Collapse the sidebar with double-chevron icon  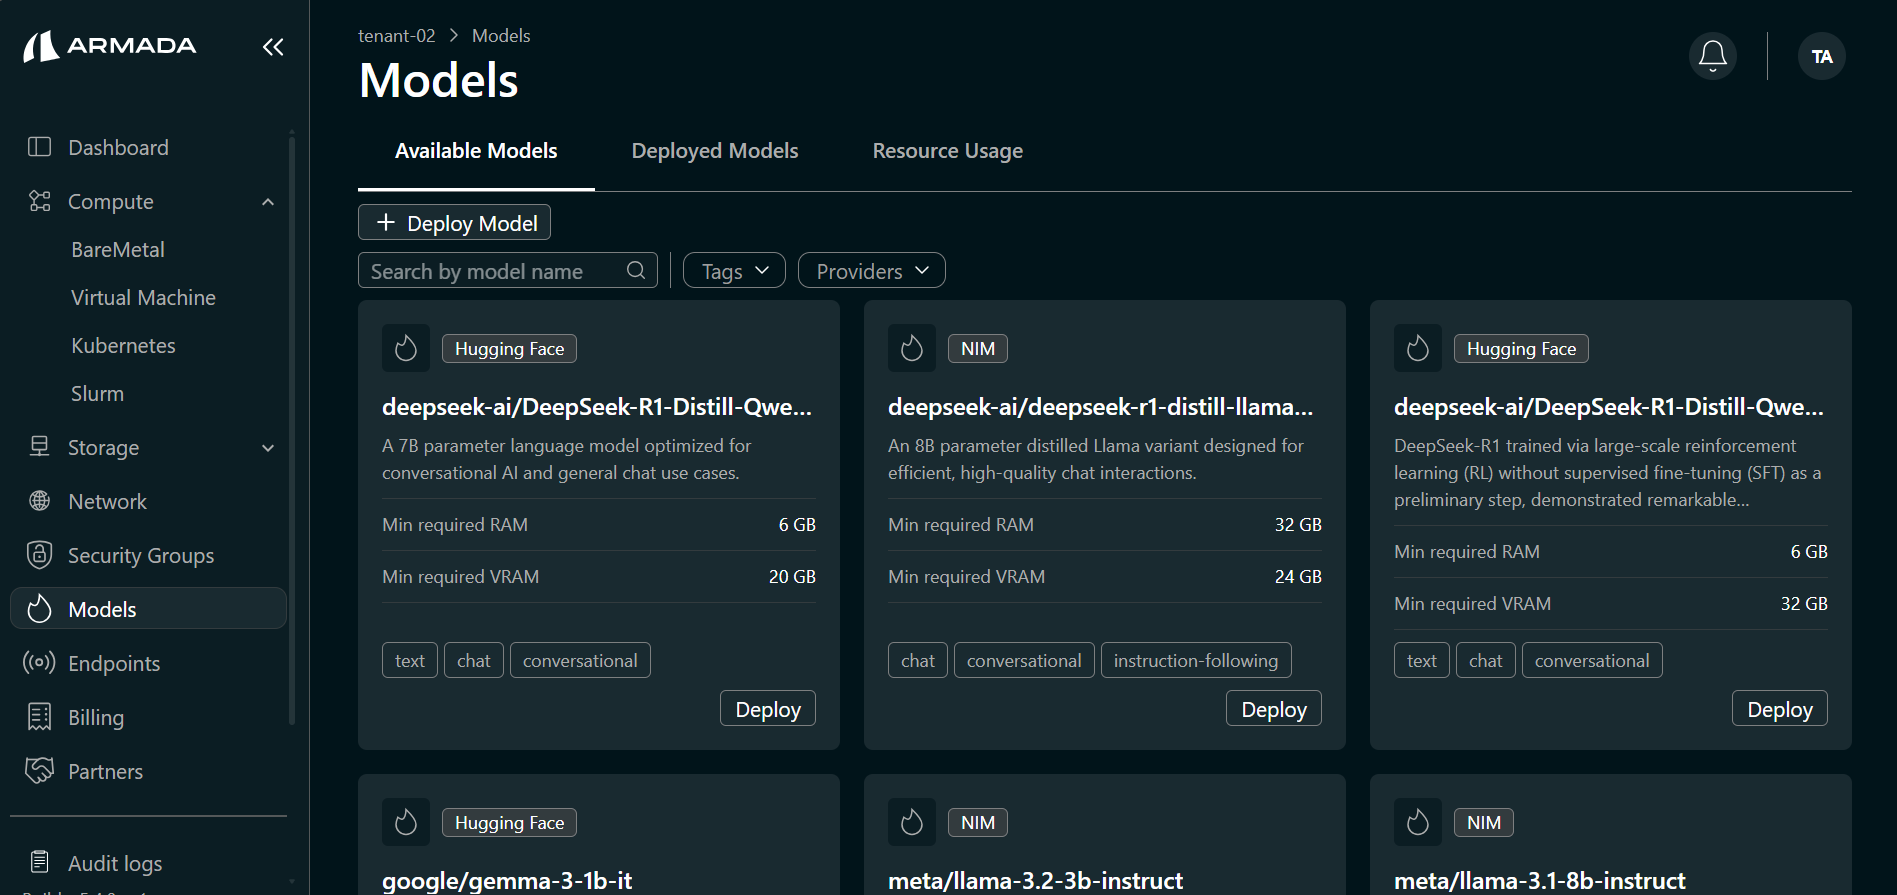coord(273,47)
